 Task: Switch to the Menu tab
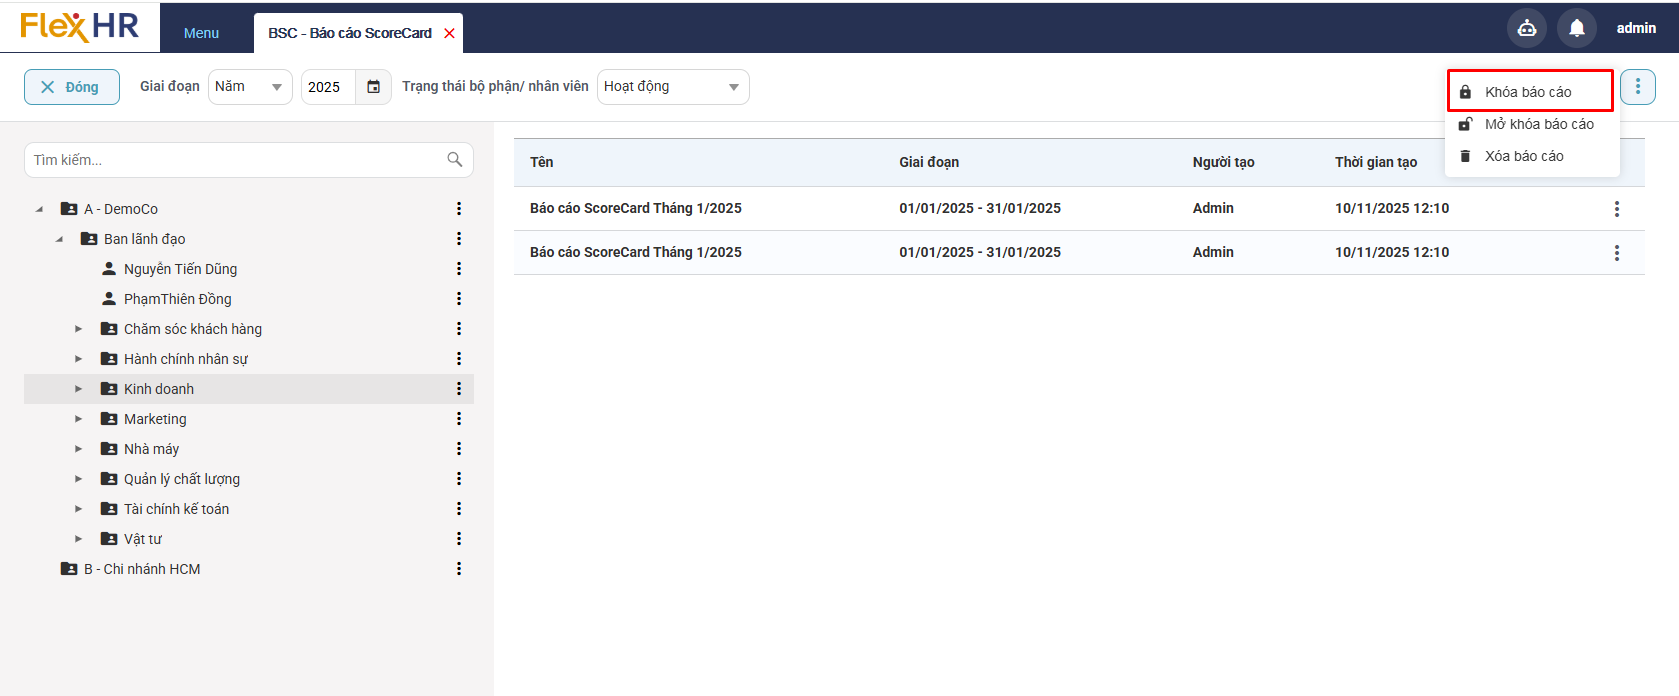201,33
